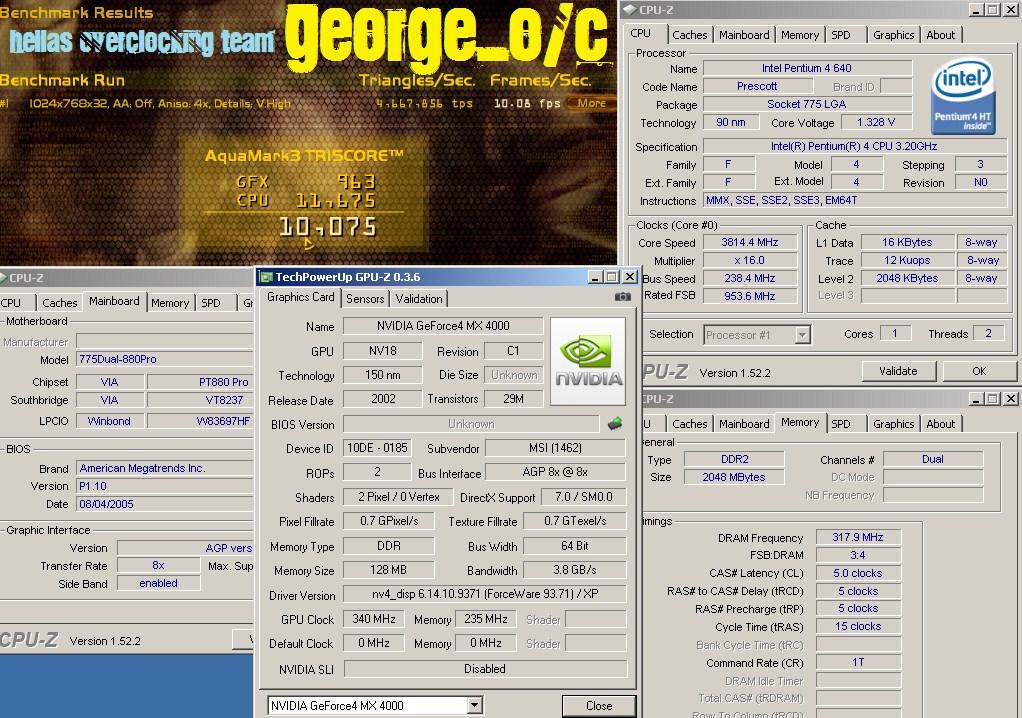1022x718 pixels.
Task: Click the Channels # value Dual
Action: tap(933, 459)
